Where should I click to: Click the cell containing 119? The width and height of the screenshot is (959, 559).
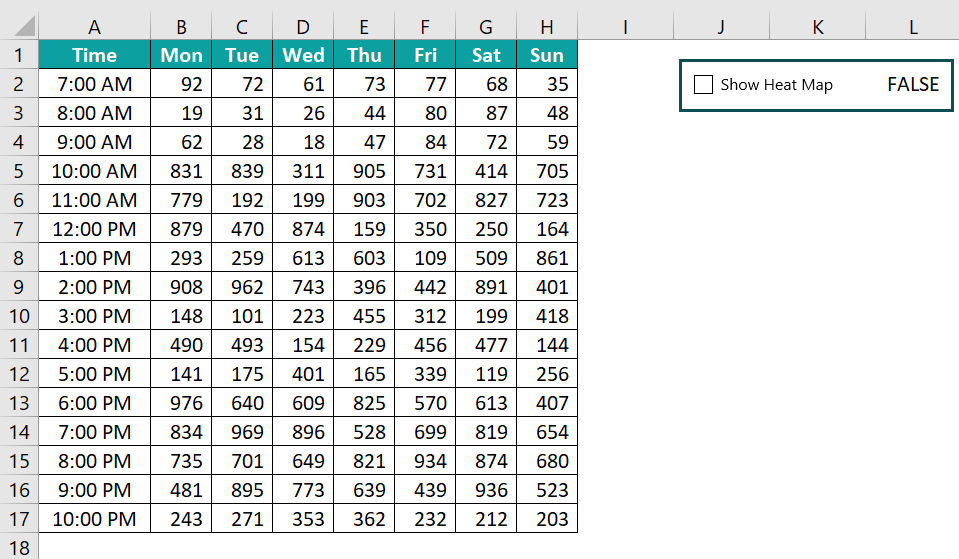click(486, 374)
